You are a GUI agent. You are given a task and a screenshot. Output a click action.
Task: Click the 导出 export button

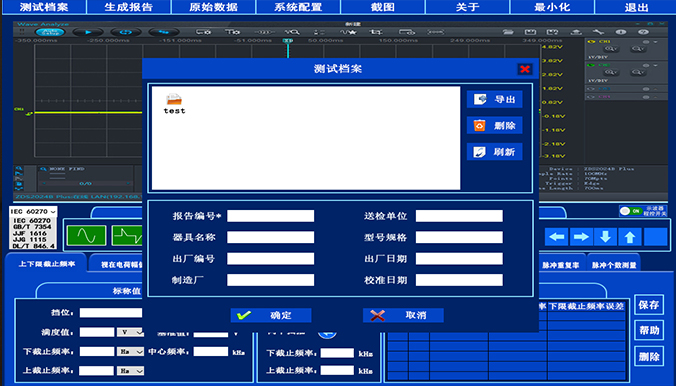click(494, 99)
